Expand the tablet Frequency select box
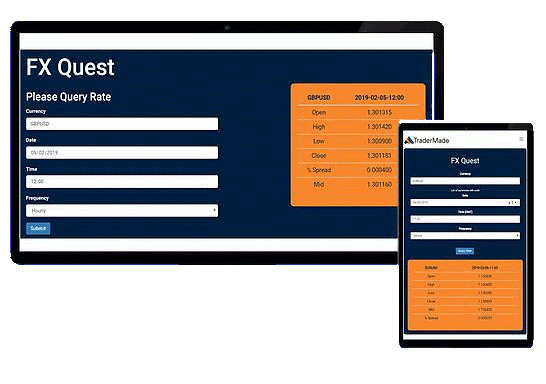This screenshot has height=384, width=546. coord(465,236)
